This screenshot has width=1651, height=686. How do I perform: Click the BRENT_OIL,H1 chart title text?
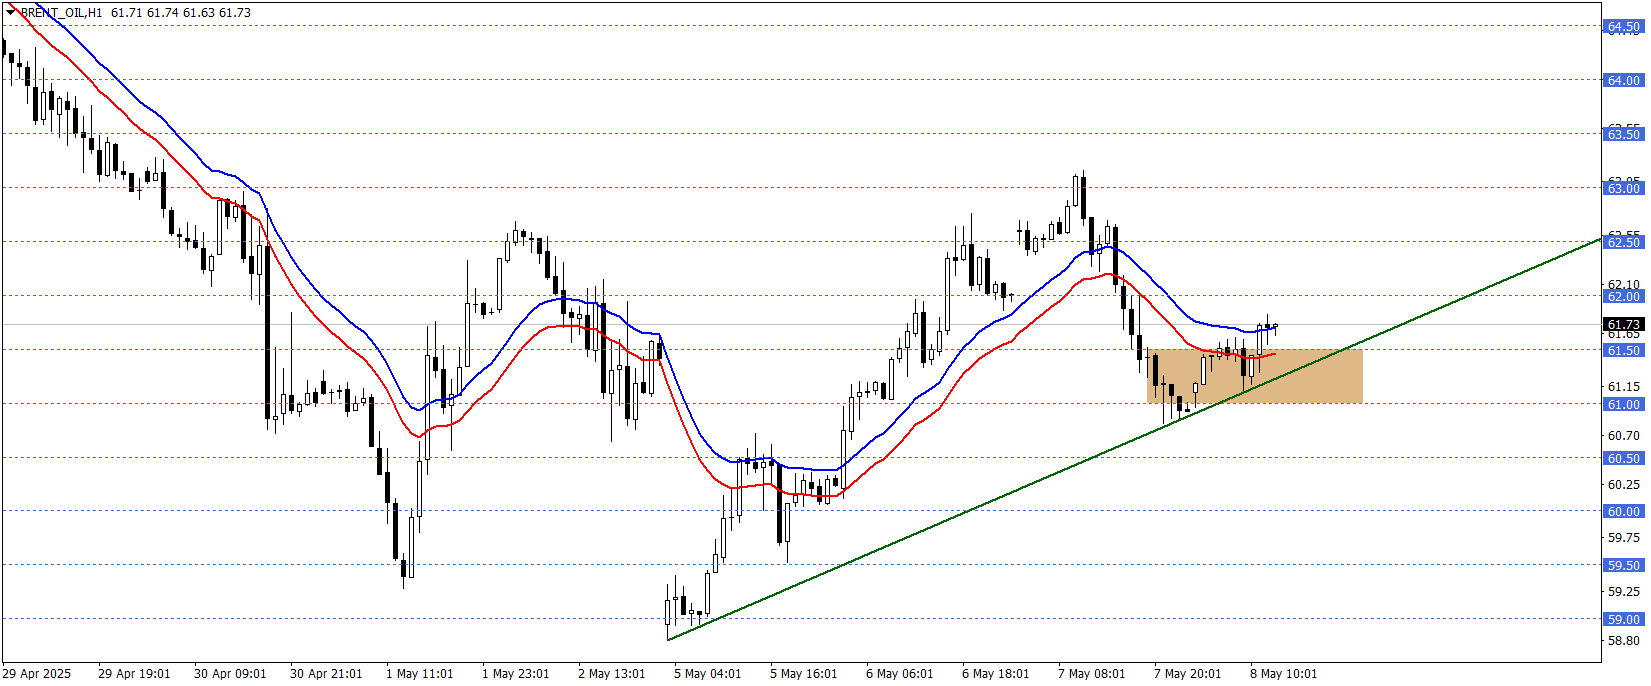[61, 13]
